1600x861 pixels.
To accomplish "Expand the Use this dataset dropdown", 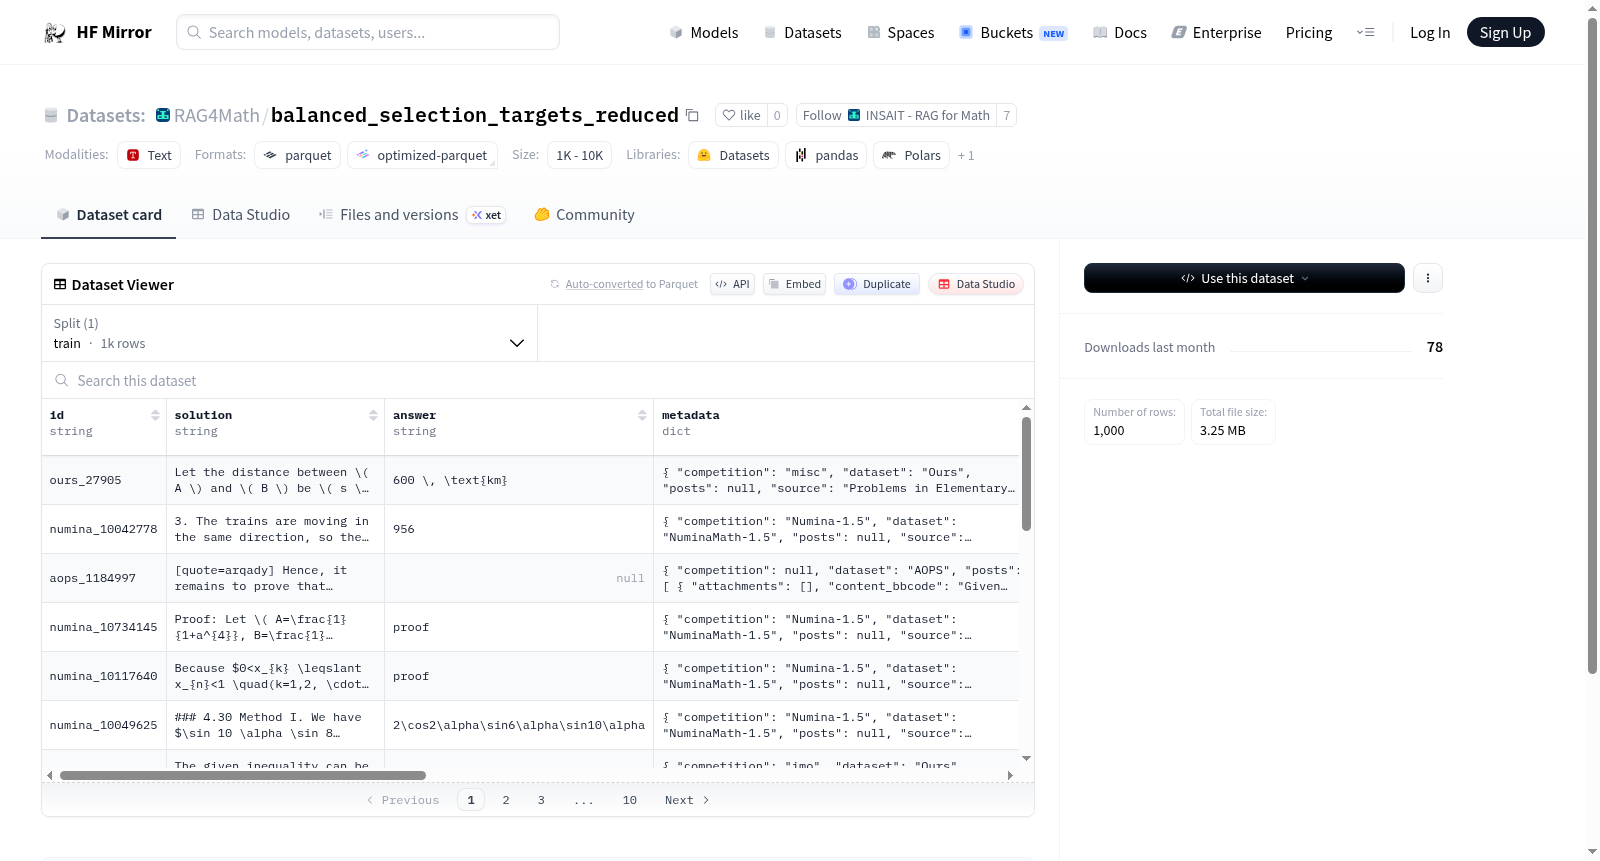I will tap(1244, 278).
